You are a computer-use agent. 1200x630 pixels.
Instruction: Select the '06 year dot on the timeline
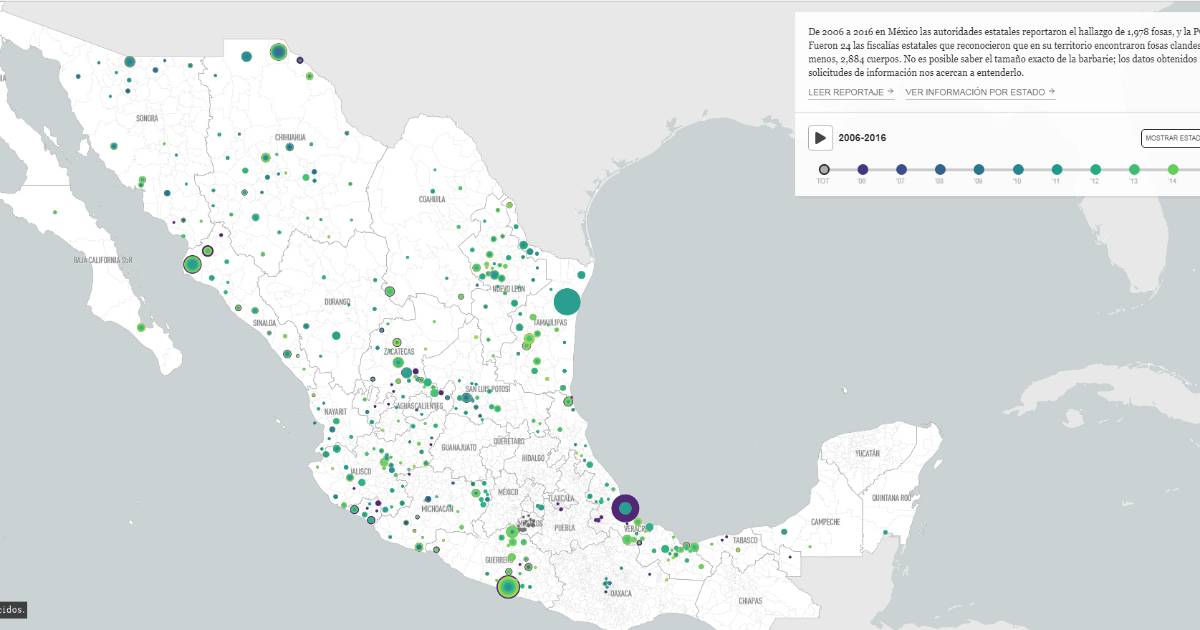863,170
